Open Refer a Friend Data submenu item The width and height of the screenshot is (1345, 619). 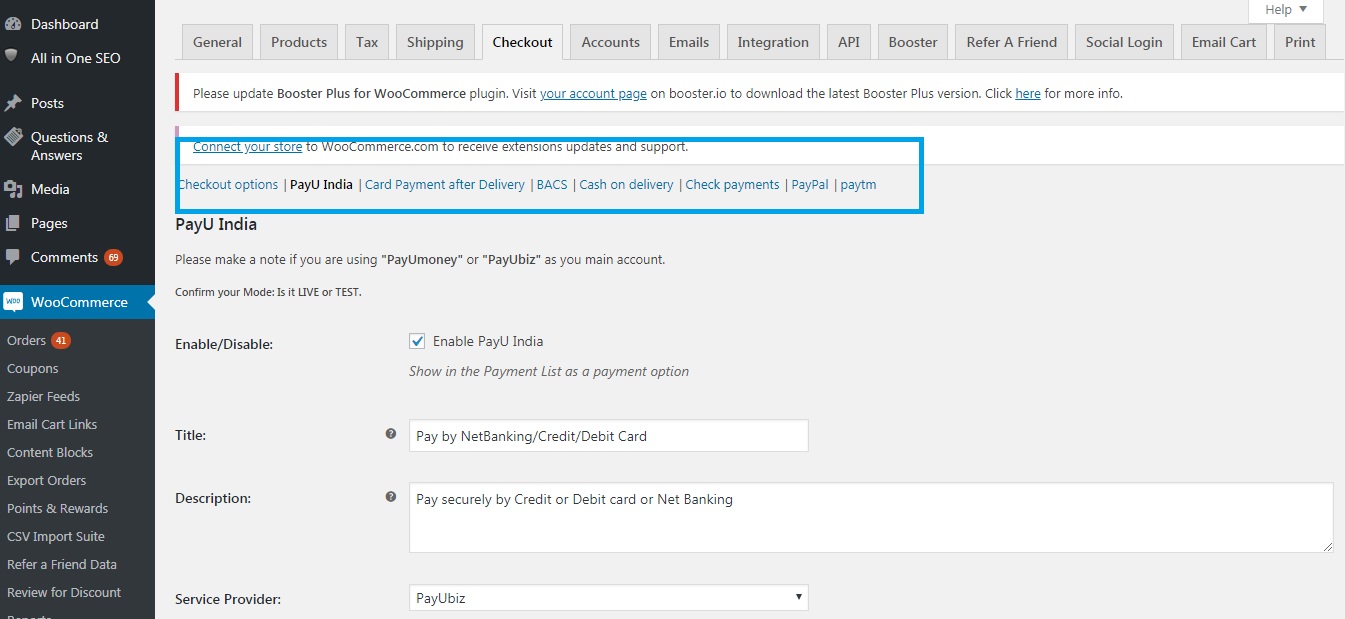pyautogui.click(x=62, y=564)
